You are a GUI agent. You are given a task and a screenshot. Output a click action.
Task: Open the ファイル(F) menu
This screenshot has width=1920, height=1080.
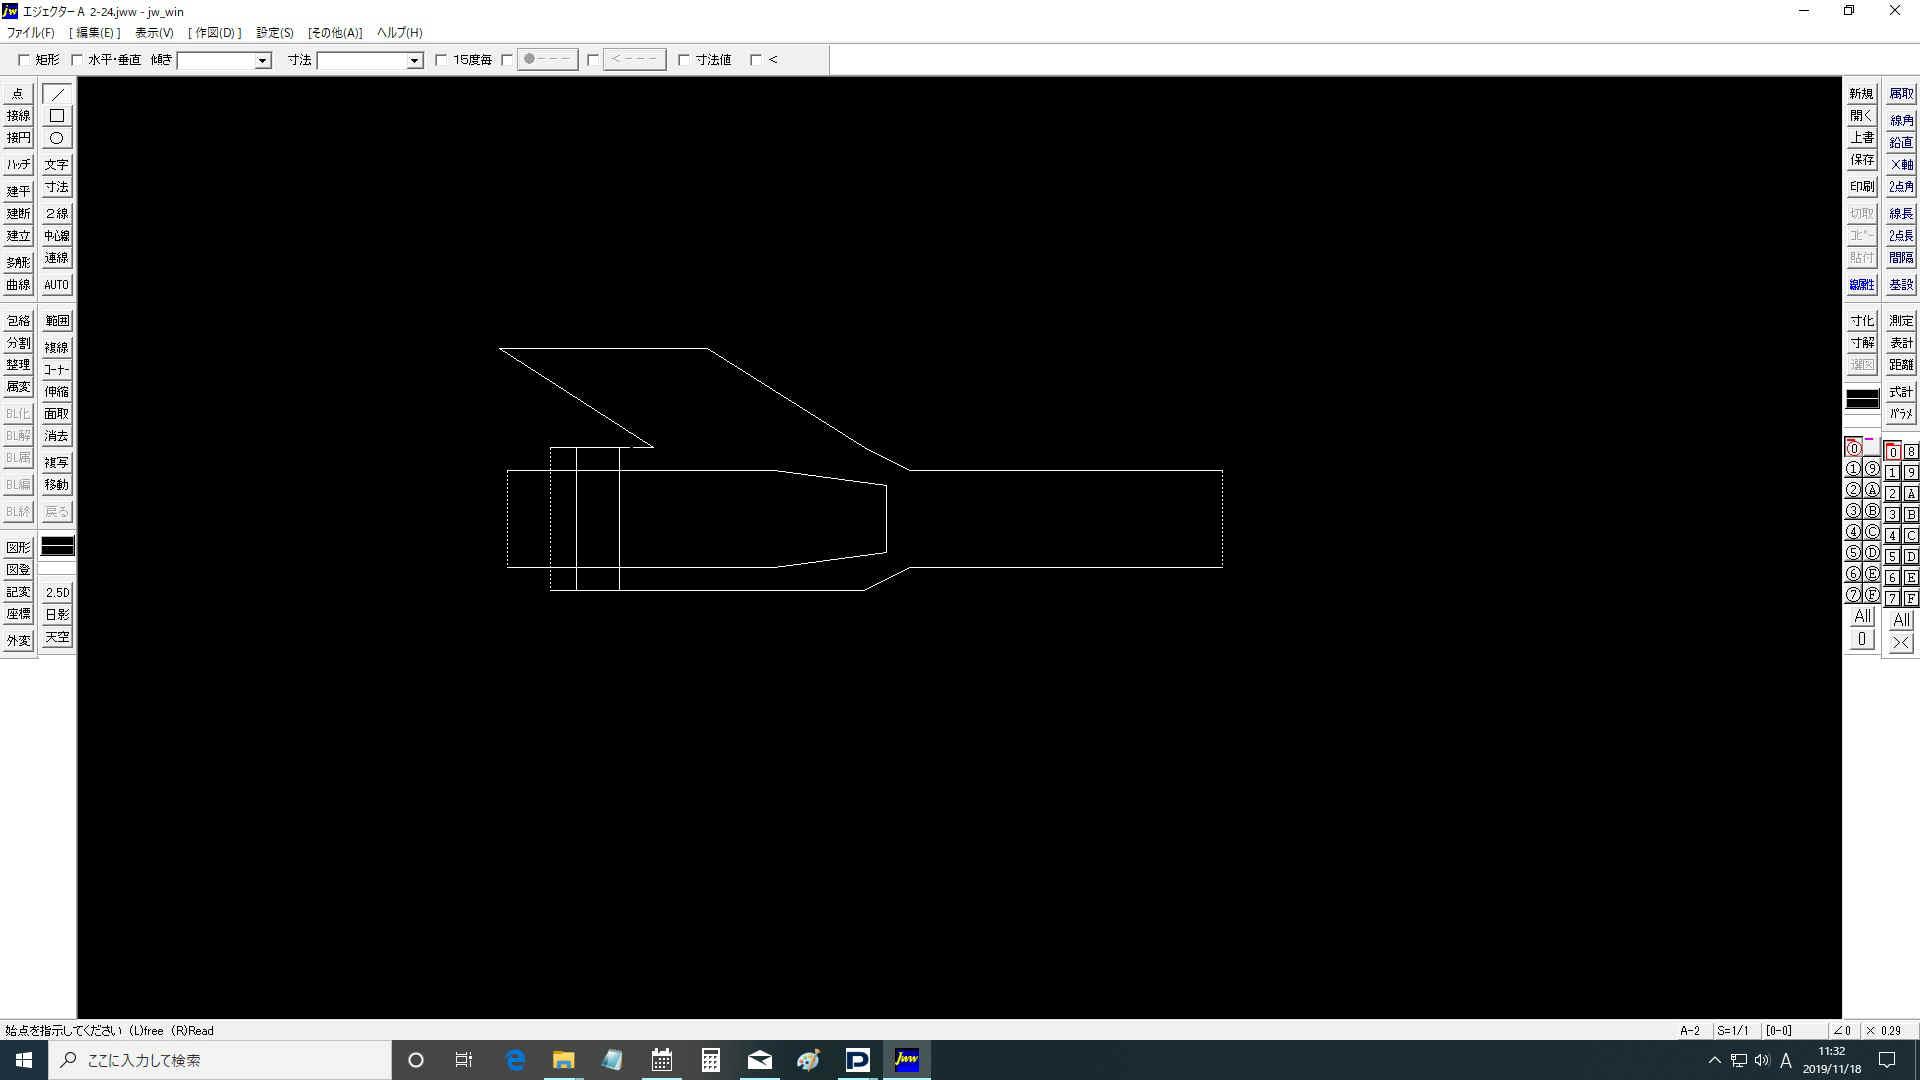pos(31,33)
